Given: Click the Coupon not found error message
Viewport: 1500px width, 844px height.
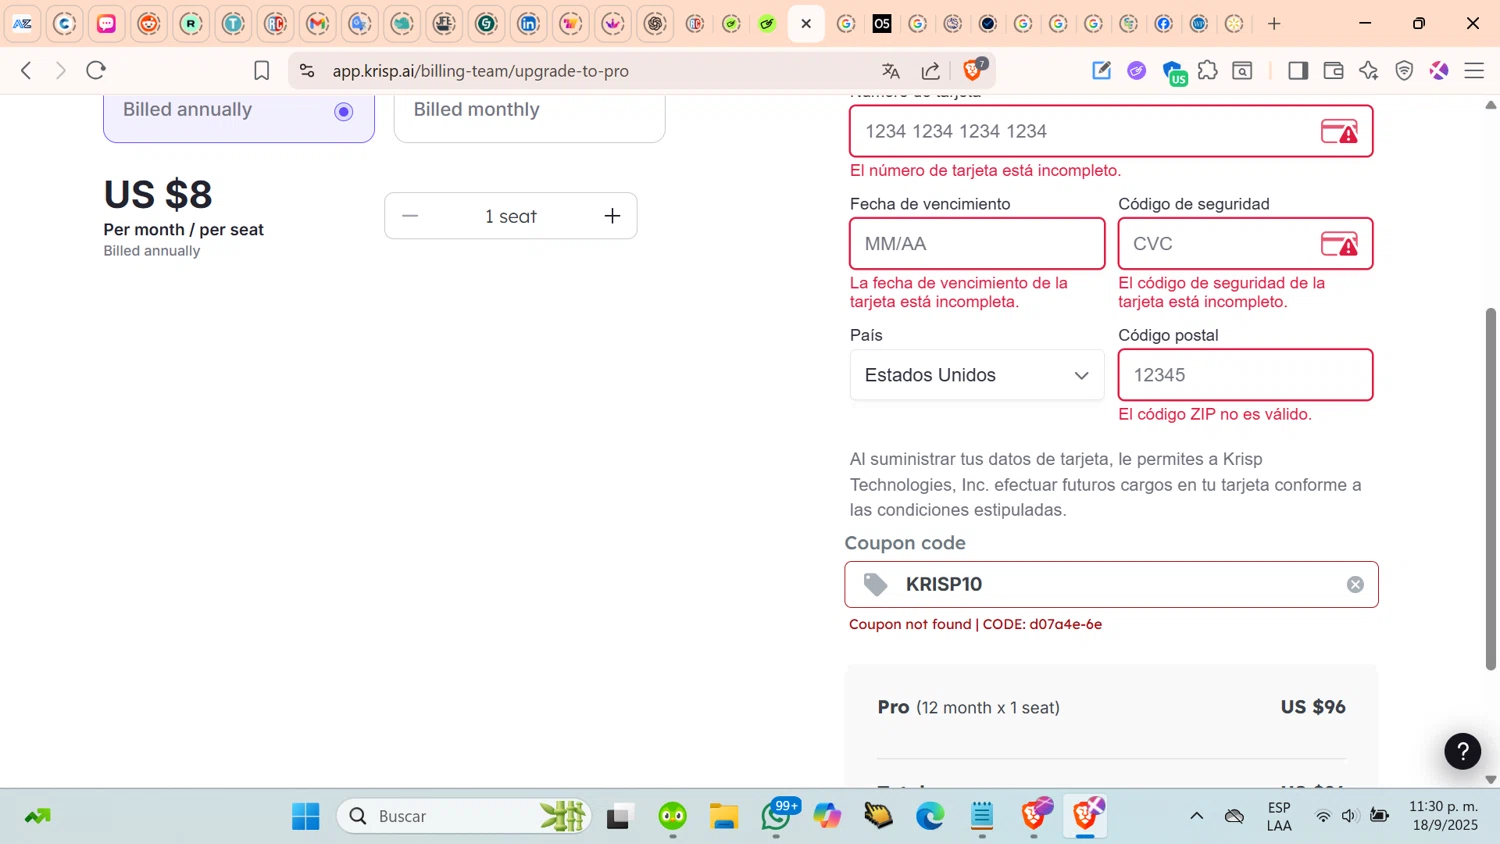Looking at the screenshot, I should [x=975, y=624].
